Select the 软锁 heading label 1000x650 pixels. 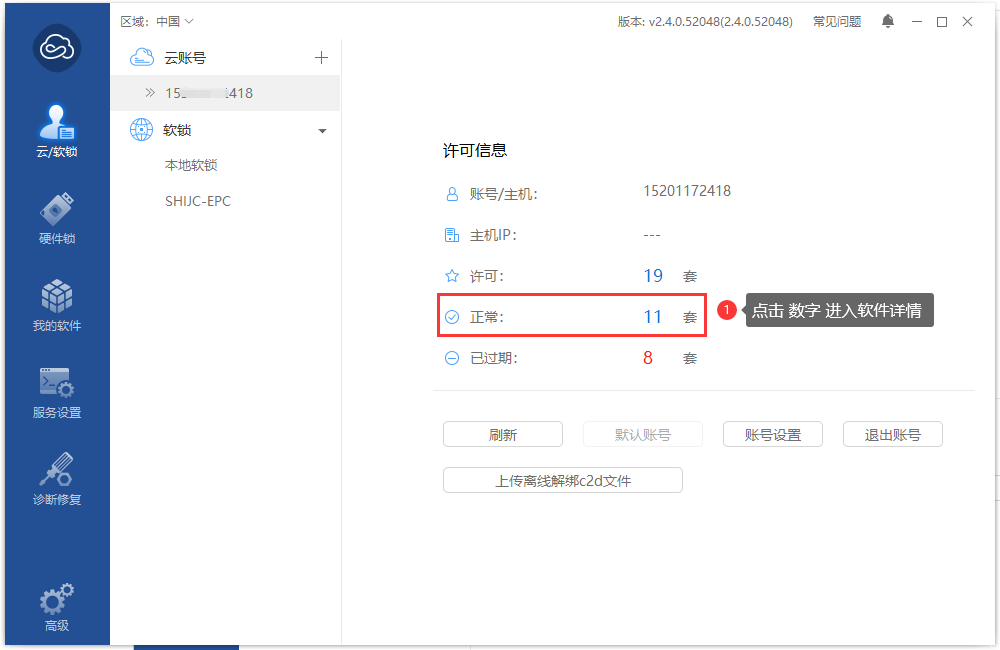pos(177,130)
